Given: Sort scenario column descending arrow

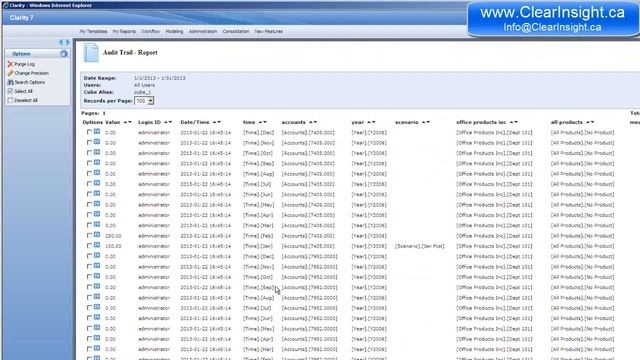Looking at the screenshot, I should (428, 122).
